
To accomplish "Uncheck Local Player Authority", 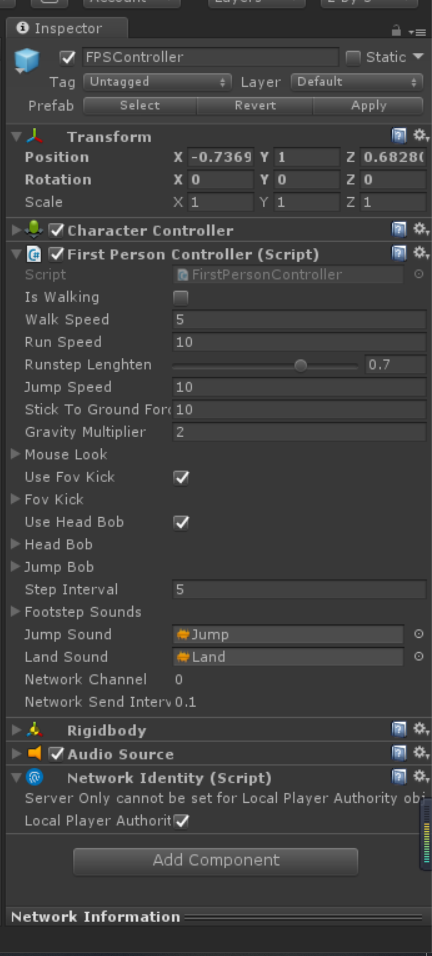I will click(181, 821).
